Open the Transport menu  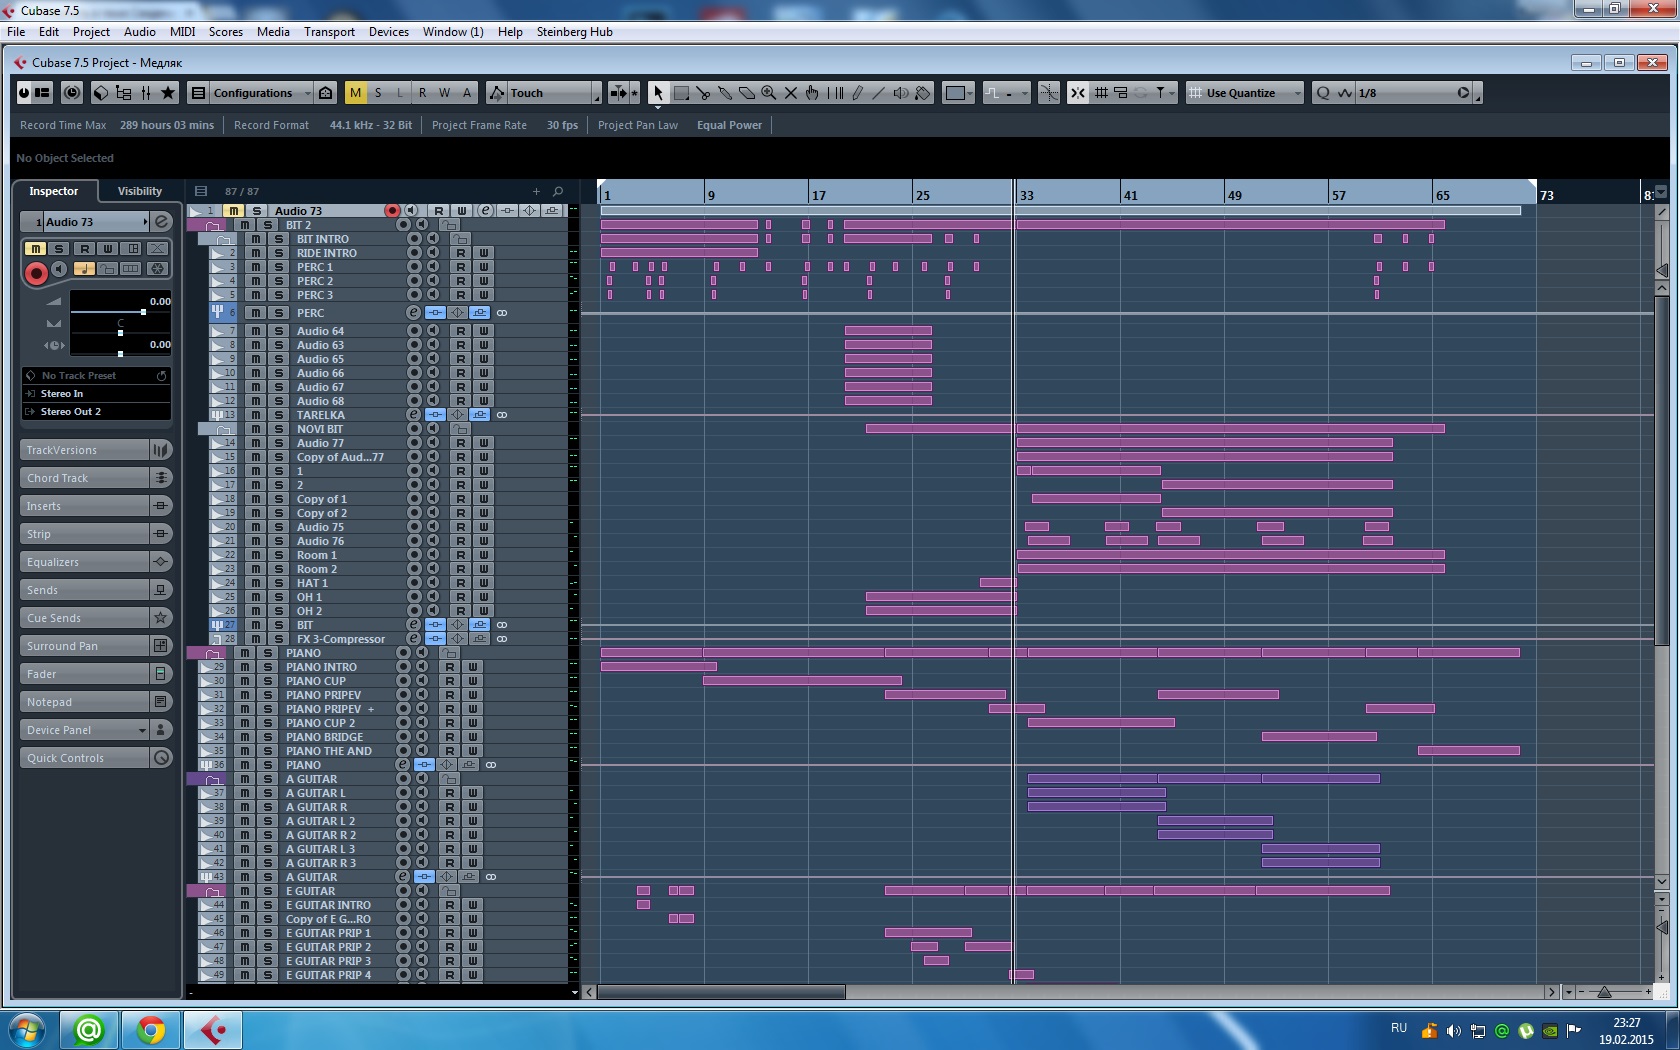pyautogui.click(x=329, y=32)
